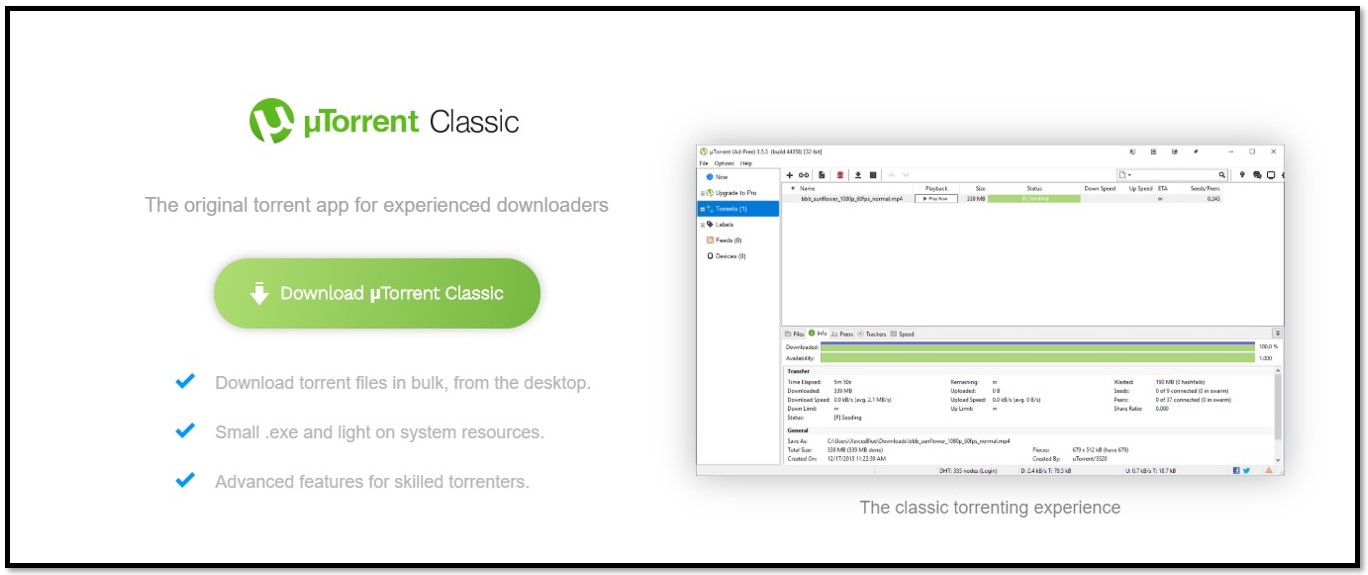
Task: Switch to the Peers tab
Action: click(842, 334)
